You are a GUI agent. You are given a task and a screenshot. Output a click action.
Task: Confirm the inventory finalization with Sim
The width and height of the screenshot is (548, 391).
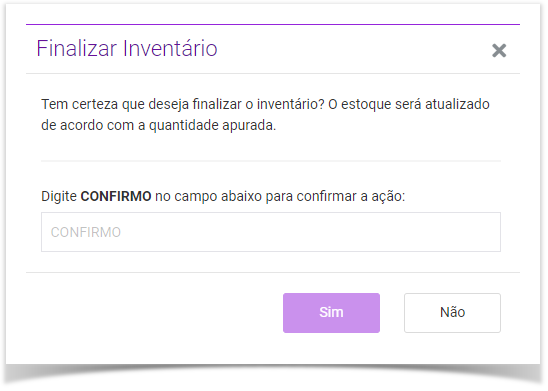(x=331, y=313)
